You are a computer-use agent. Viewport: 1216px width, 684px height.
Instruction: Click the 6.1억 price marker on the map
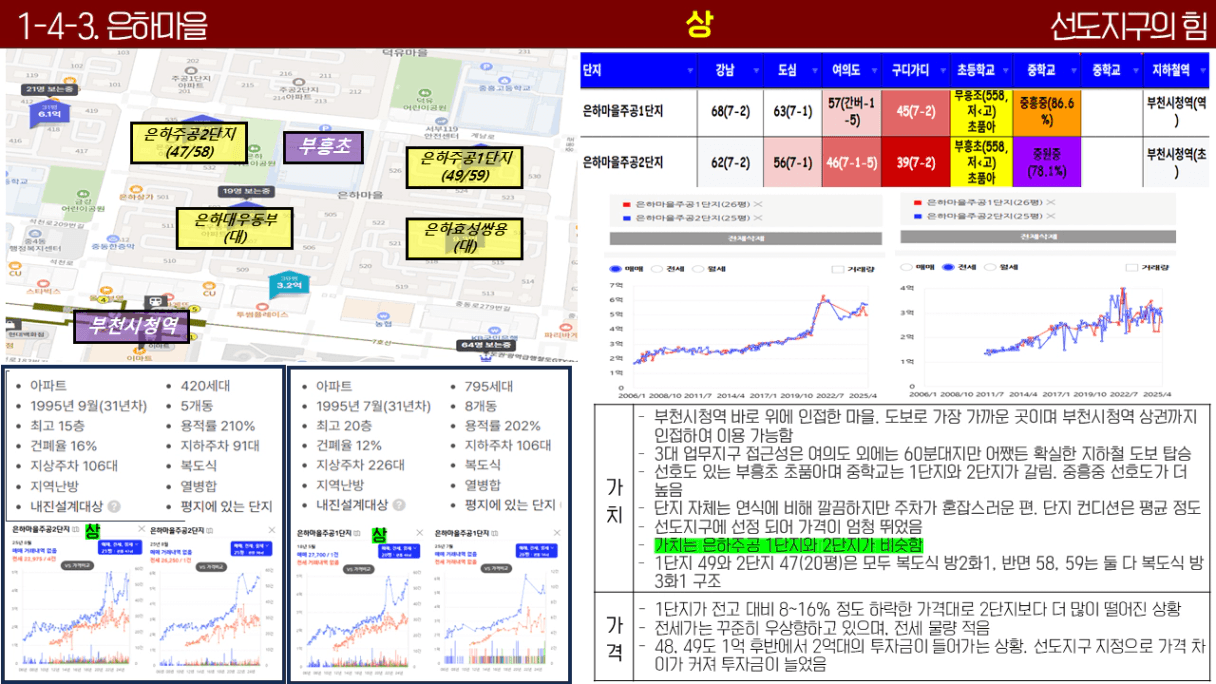click(x=50, y=112)
